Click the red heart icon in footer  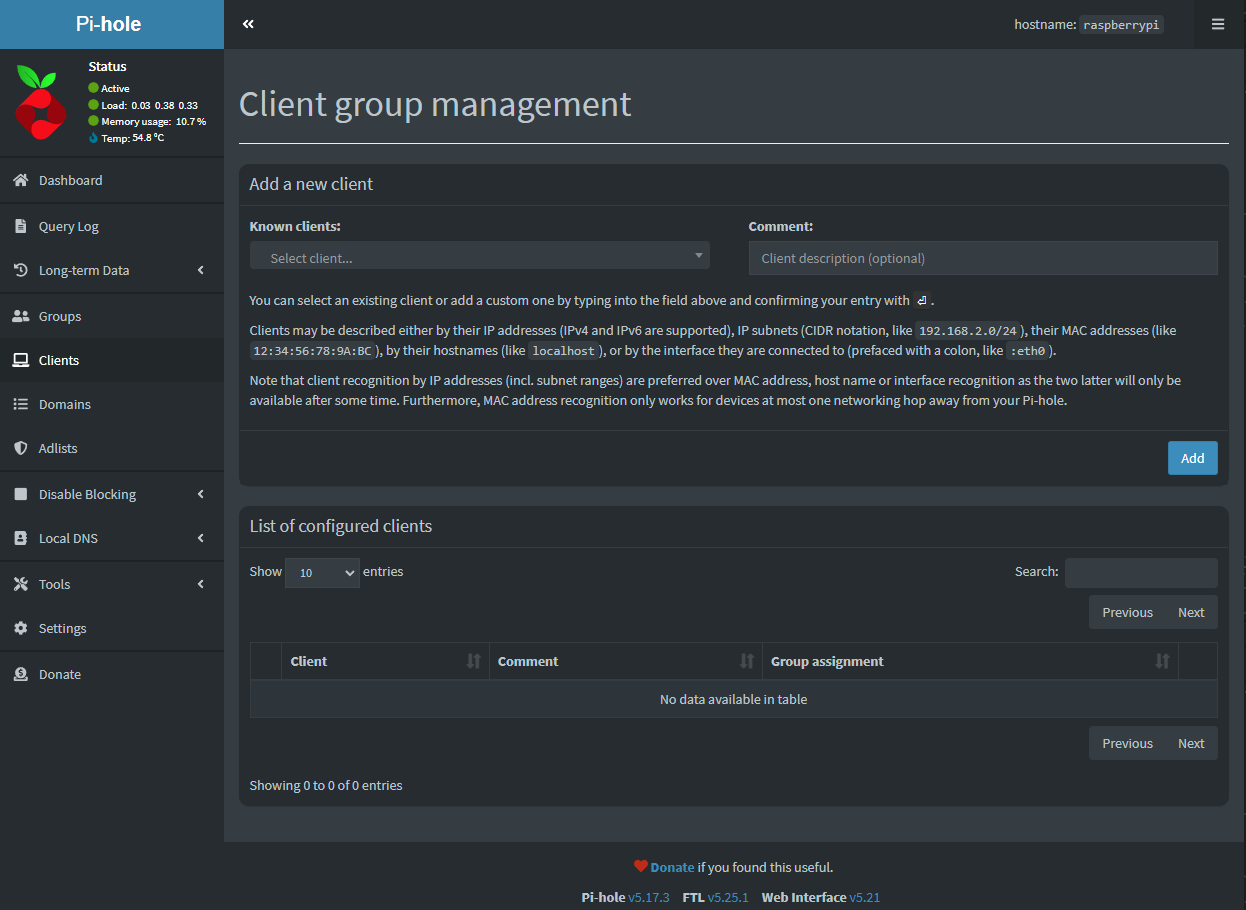coord(641,867)
